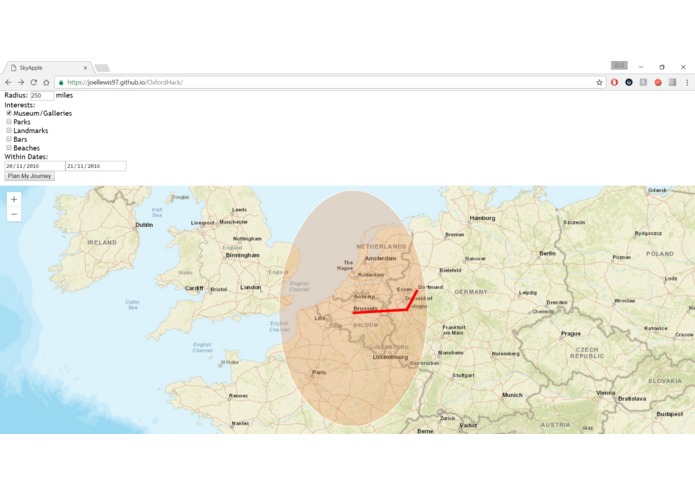Enable the Parks interest checkbox
This screenshot has height=494, width=695.
(x=9, y=121)
